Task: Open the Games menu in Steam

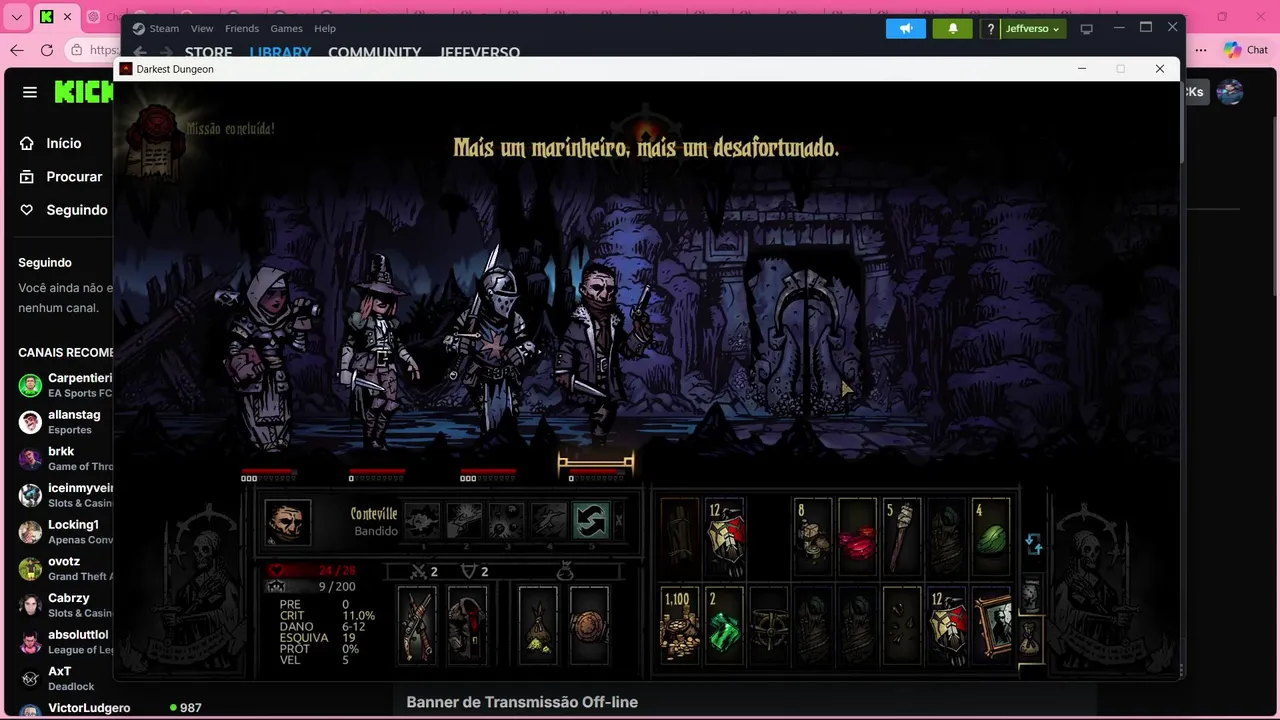Action: point(286,28)
